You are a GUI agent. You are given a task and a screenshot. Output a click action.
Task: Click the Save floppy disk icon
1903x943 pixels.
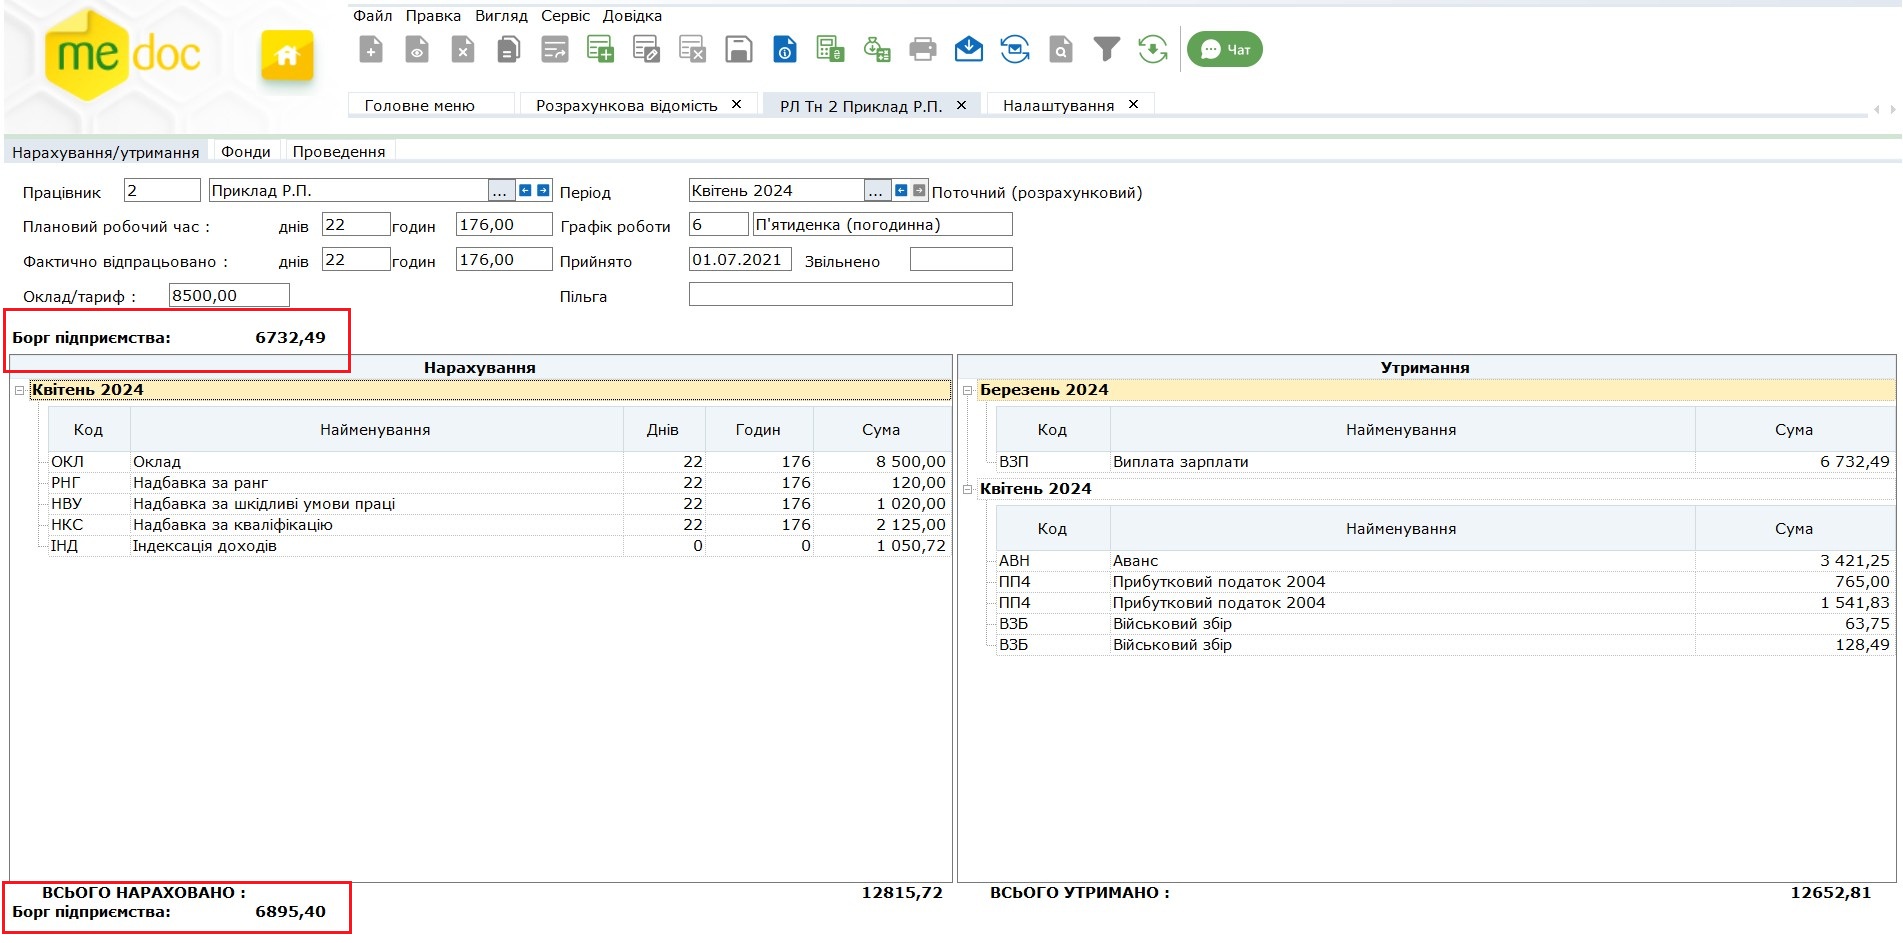pyautogui.click(x=738, y=49)
